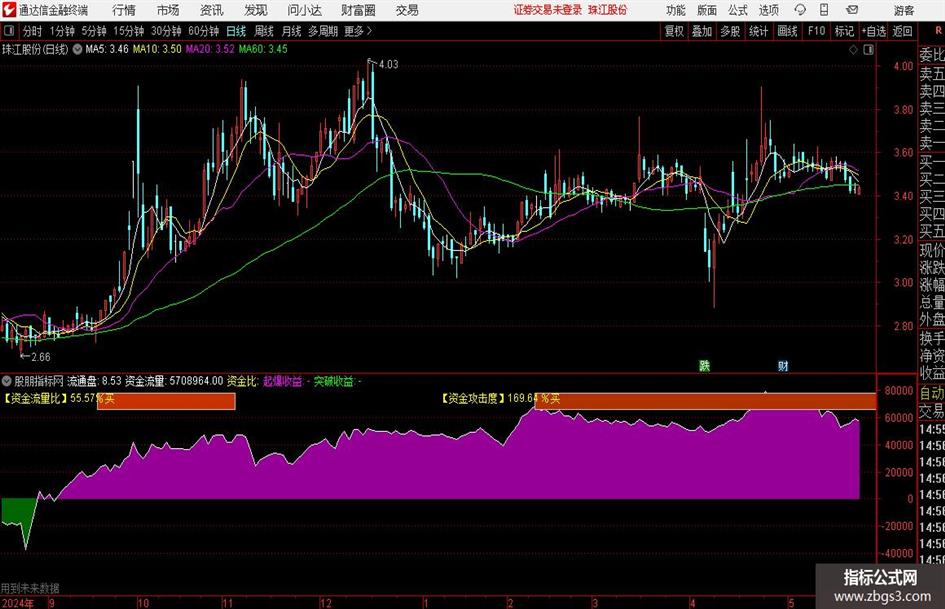Click the 流通盘: 8.53 value
The height and width of the screenshot is (609, 945).
(94, 381)
